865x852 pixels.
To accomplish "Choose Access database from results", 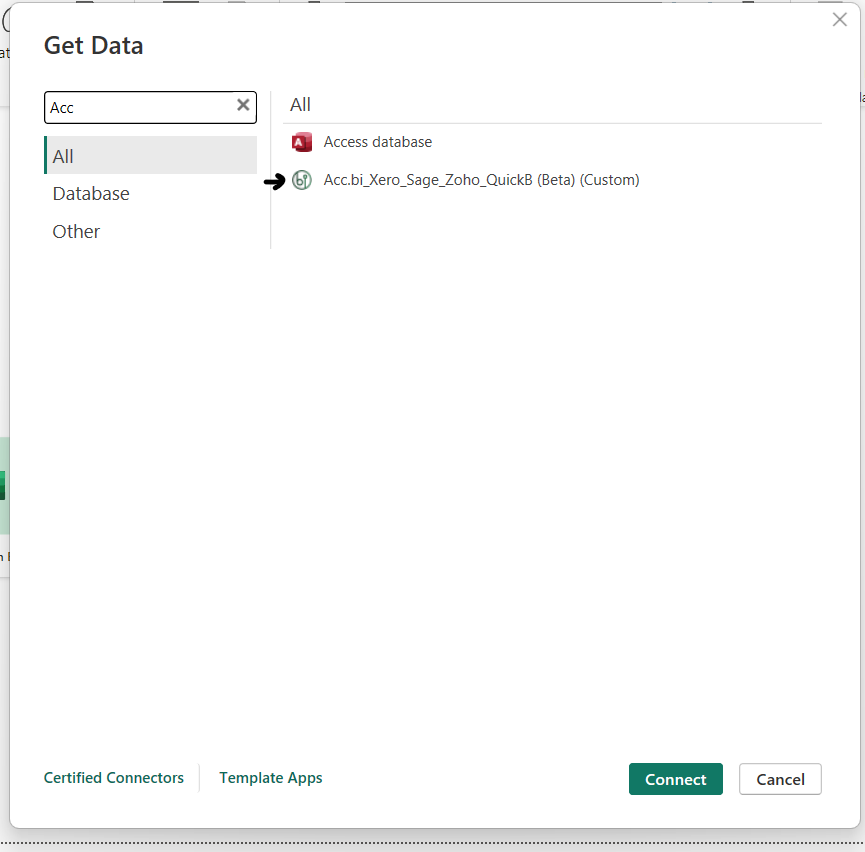I will click(x=377, y=142).
